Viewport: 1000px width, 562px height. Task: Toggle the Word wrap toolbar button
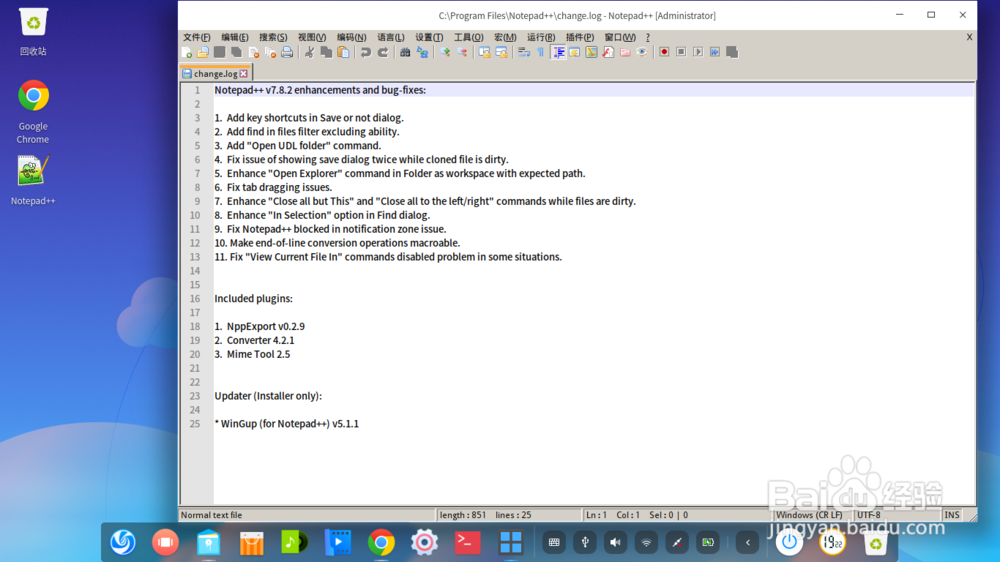(524, 52)
